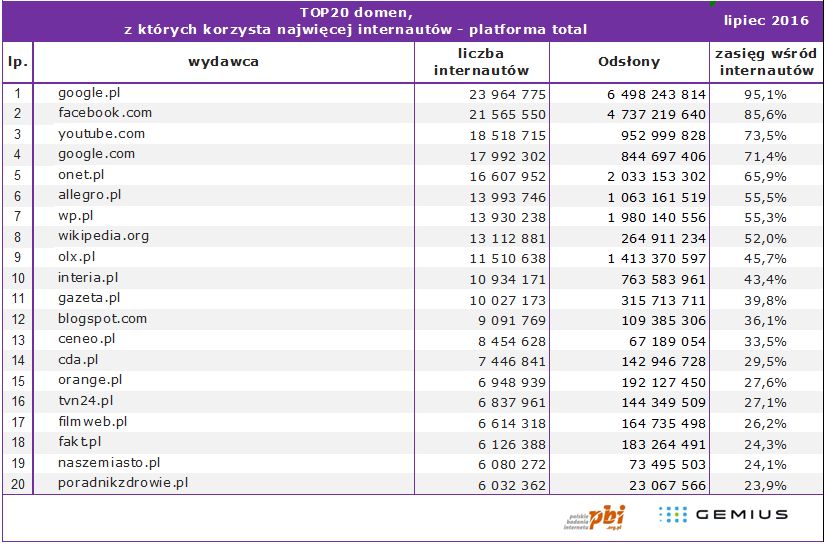The height and width of the screenshot is (545, 827).
Task: Select the page views value 73 495 503
Action: (x=667, y=465)
